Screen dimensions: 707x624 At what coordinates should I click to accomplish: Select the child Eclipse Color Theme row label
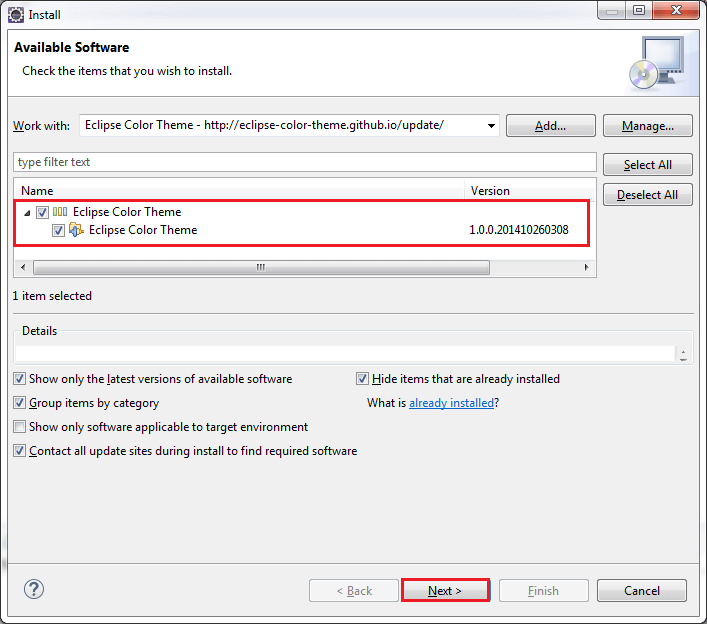pyautogui.click(x=143, y=230)
